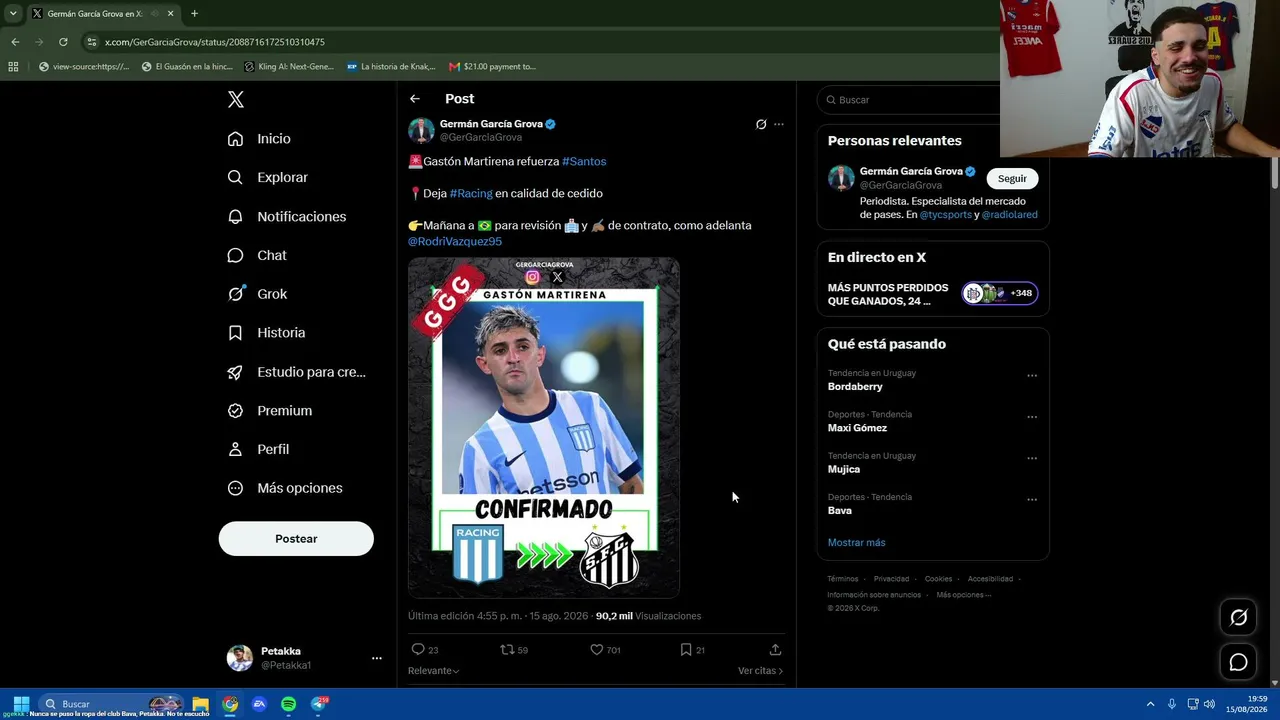
Task: Open the floating Grok button
Action: pos(1238,617)
